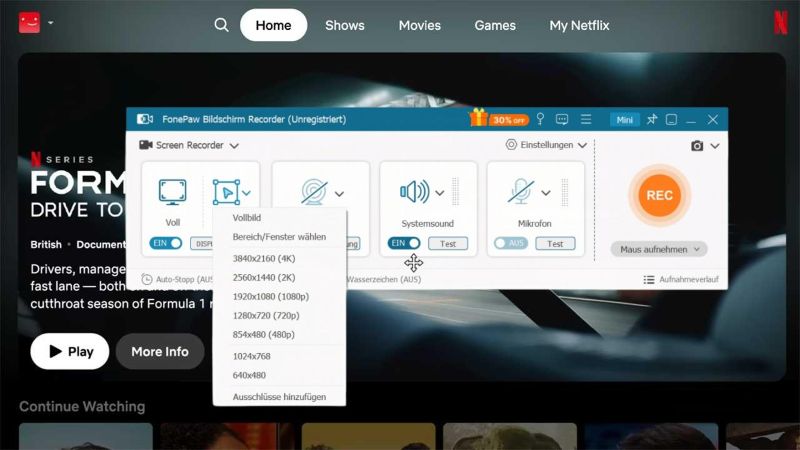Click the Auto-Stopp clock icon
Viewport: 800px width, 450px height.
(x=146, y=279)
